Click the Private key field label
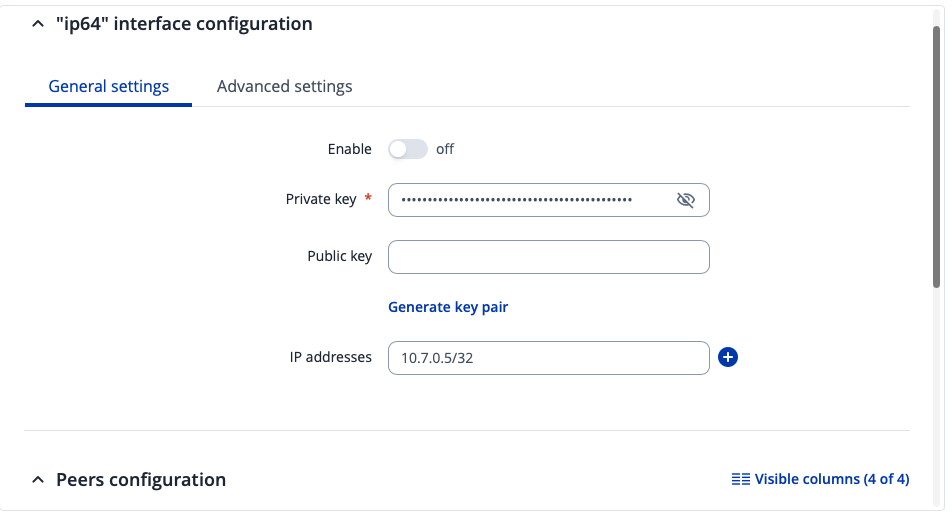Viewport: 952px width, 519px height. [x=321, y=199]
